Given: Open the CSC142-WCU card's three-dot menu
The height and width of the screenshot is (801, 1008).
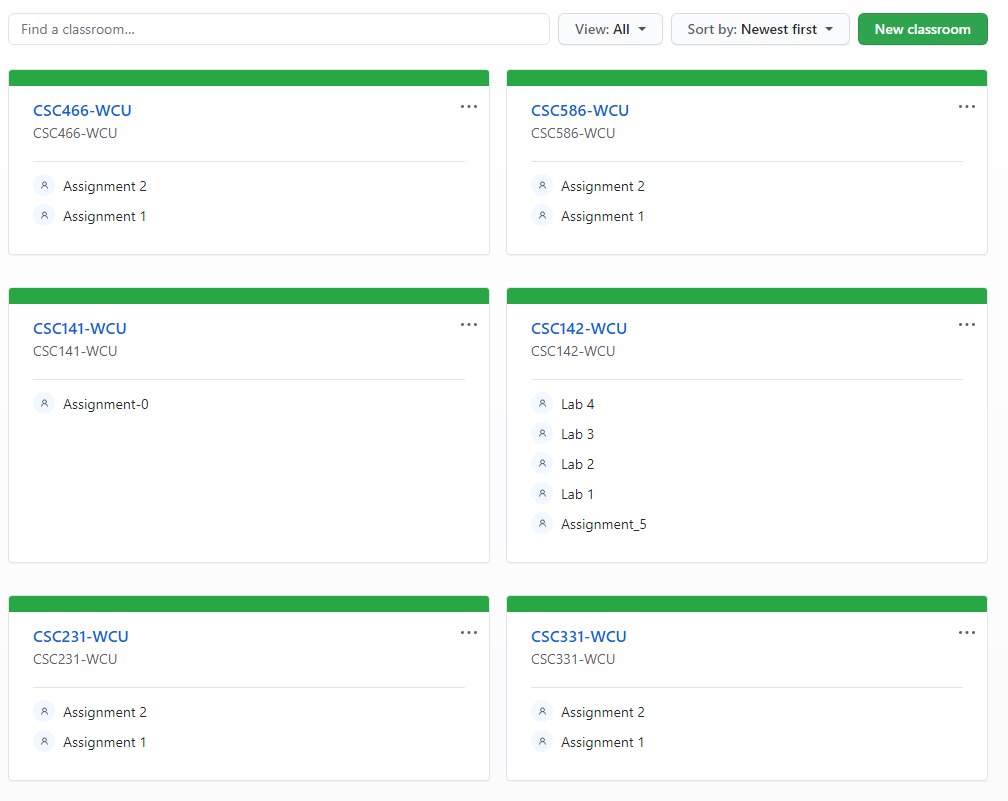Looking at the screenshot, I should pyautogui.click(x=967, y=325).
